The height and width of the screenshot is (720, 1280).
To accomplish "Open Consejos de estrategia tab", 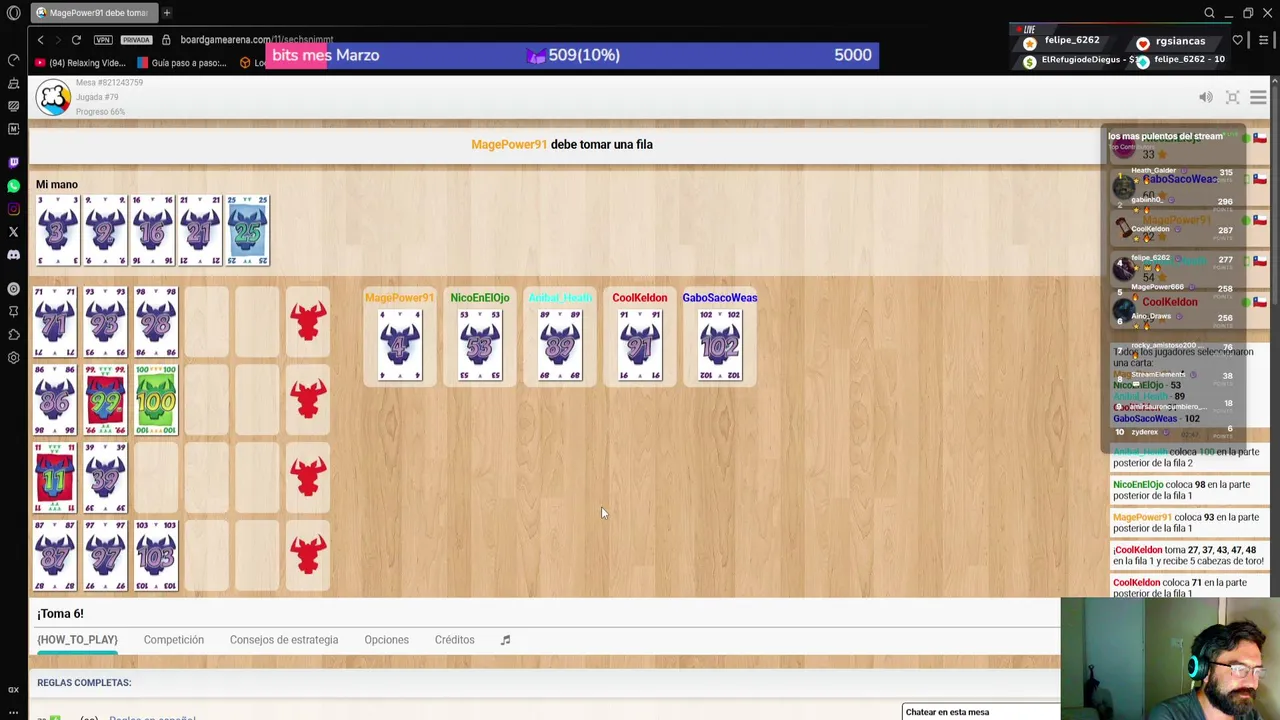I will (x=284, y=640).
